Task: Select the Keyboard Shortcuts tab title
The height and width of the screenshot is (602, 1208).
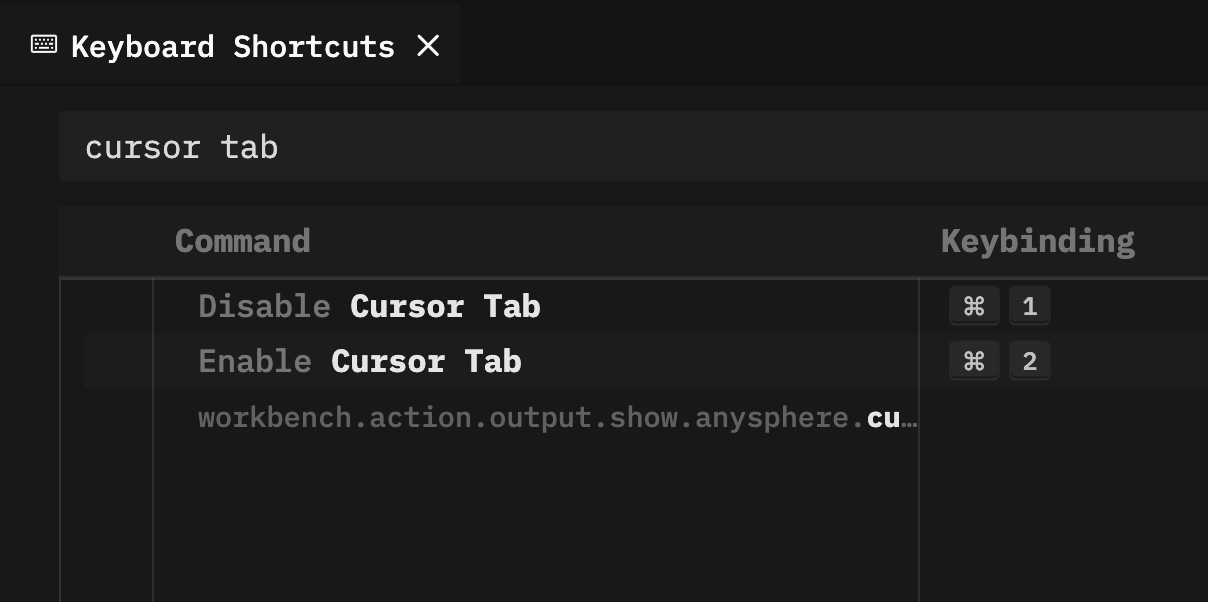Action: pyautogui.click(x=233, y=46)
